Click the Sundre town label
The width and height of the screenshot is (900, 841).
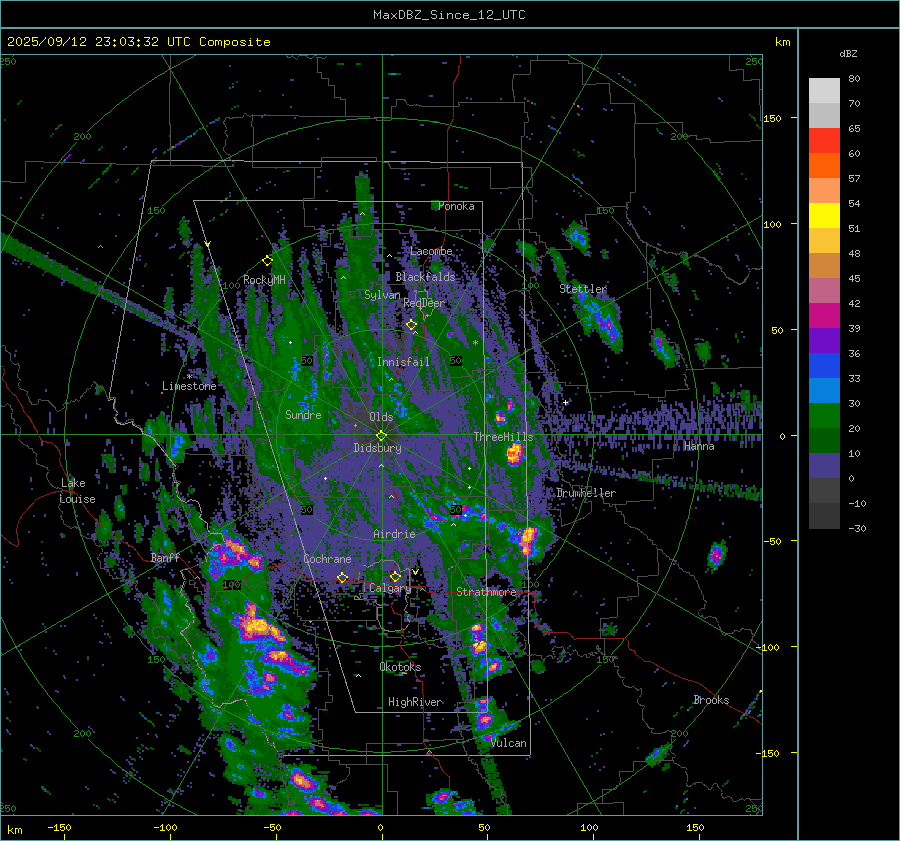tap(304, 415)
